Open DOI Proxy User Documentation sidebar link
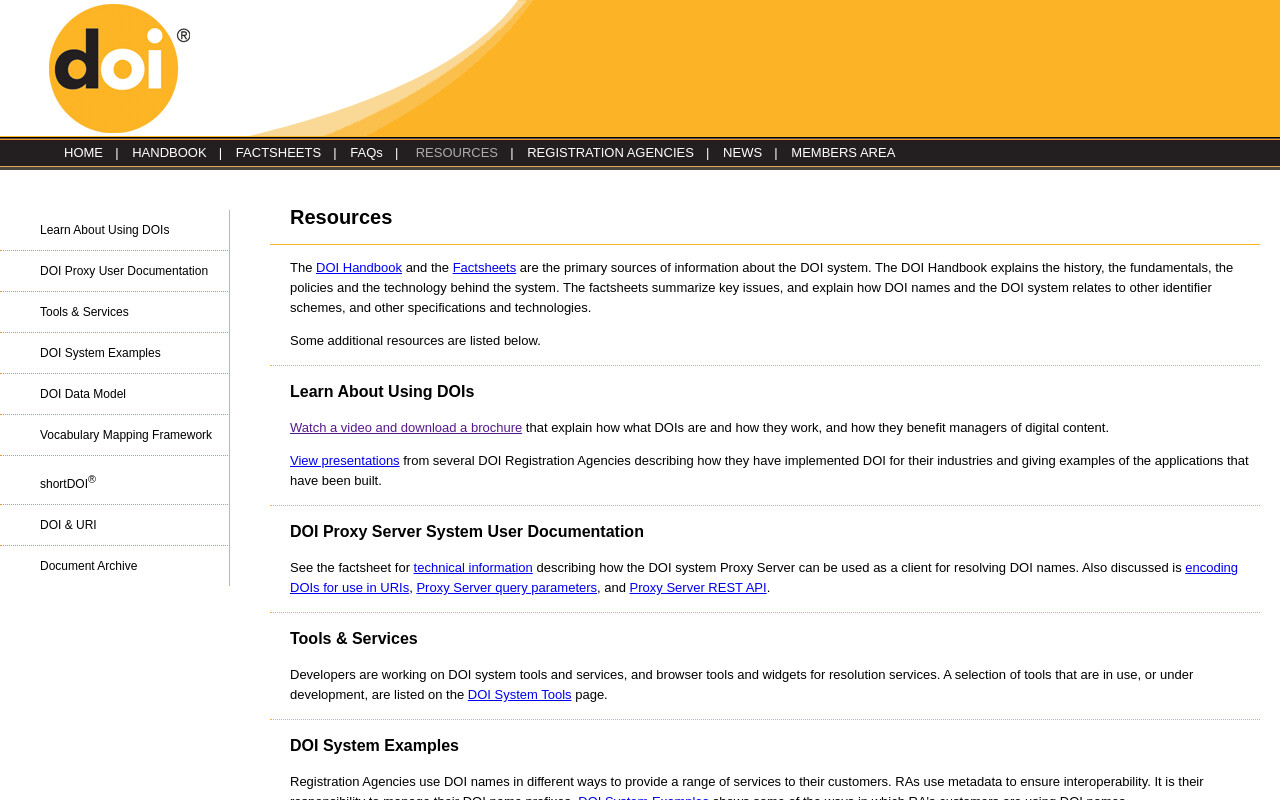Screen dimensions: 1280x800 (x=124, y=271)
